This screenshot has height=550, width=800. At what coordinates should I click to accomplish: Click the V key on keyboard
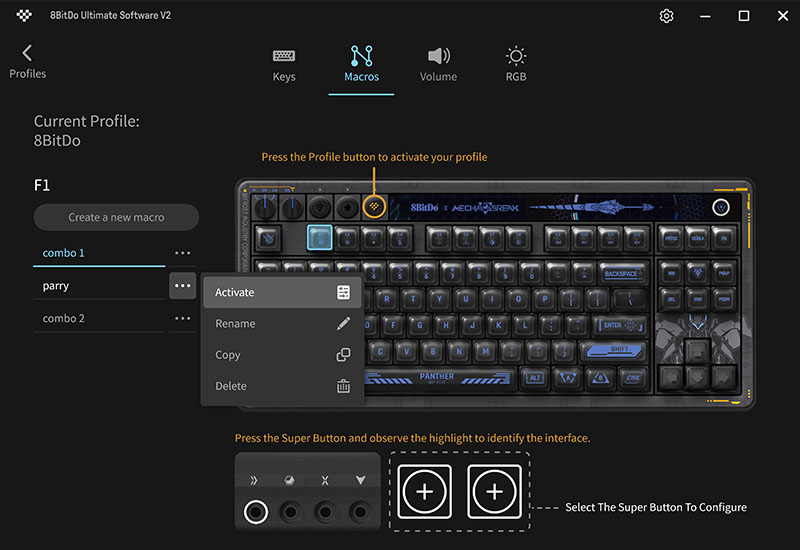point(407,351)
